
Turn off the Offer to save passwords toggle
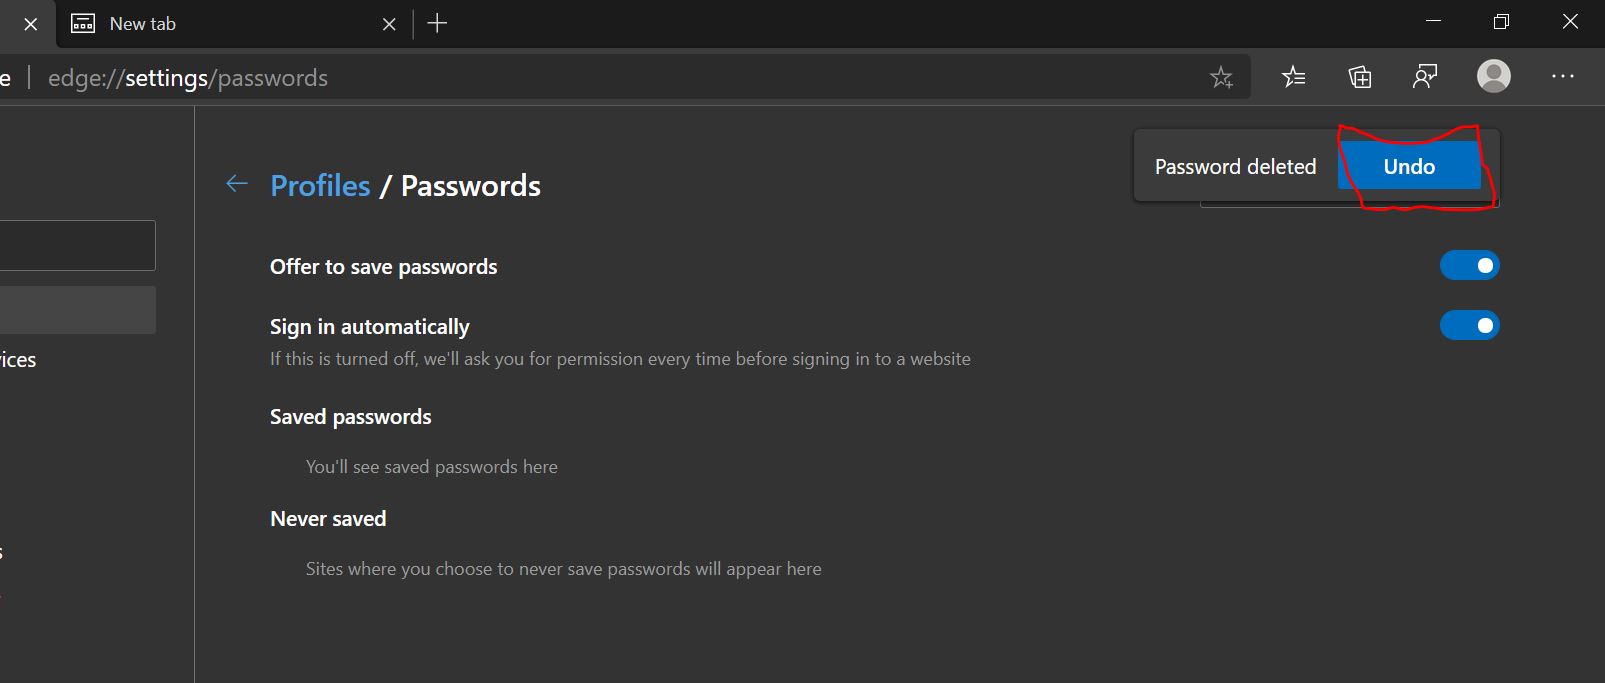1469,264
